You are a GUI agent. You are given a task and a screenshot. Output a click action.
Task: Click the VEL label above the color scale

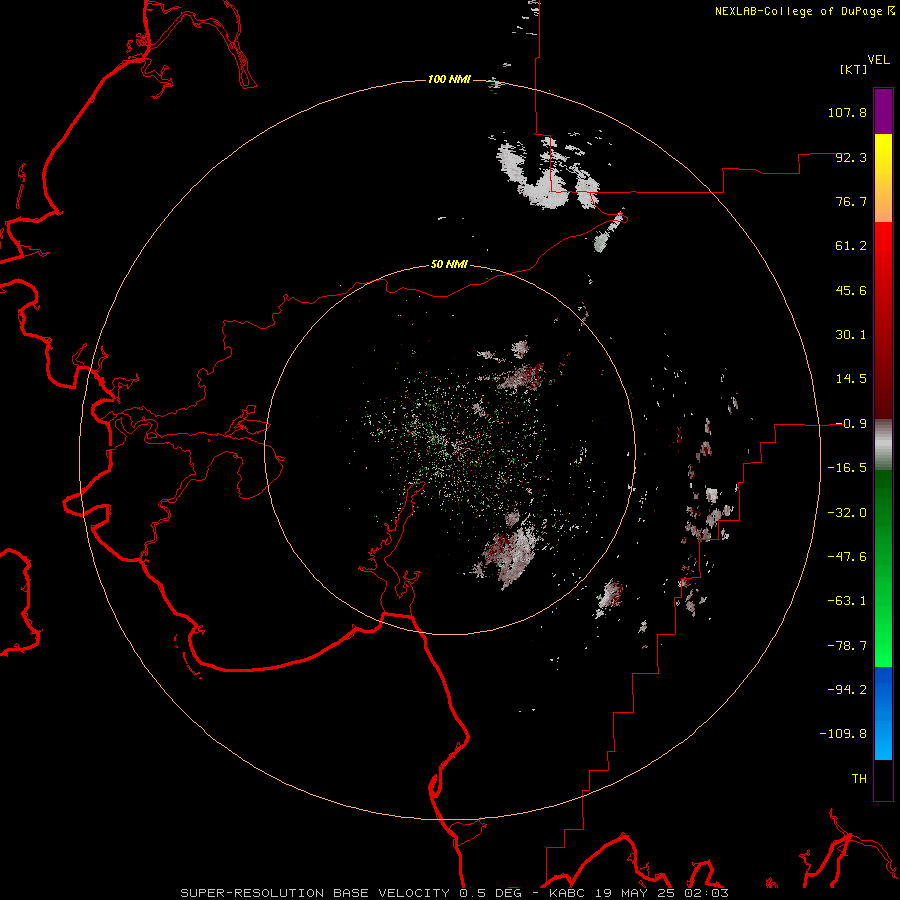[x=878, y=60]
